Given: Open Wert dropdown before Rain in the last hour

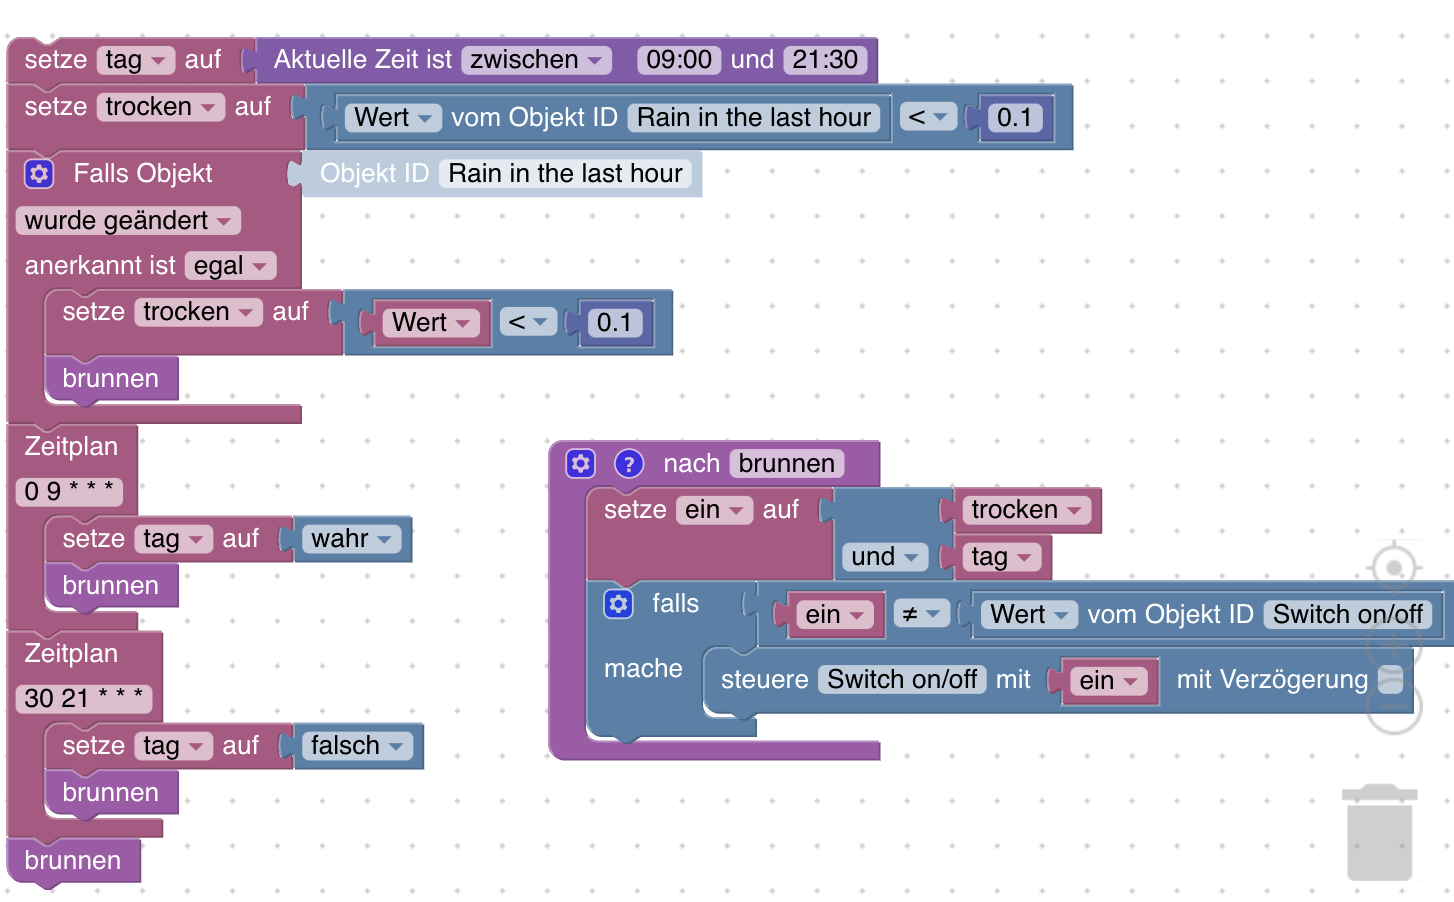Looking at the screenshot, I should (x=394, y=118).
